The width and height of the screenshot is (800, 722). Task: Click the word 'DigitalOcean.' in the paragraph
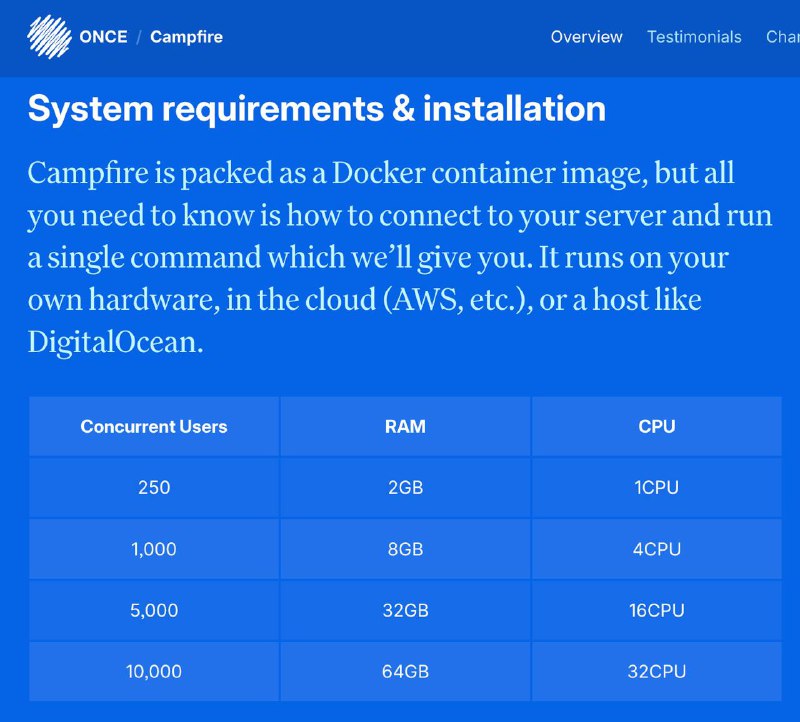pos(116,342)
